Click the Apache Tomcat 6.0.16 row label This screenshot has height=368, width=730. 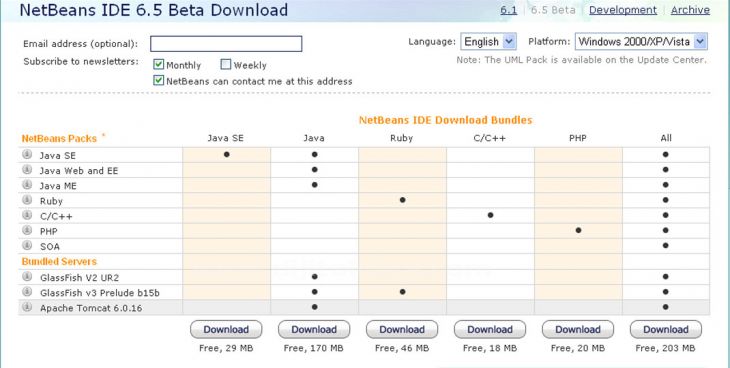click(91, 308)
